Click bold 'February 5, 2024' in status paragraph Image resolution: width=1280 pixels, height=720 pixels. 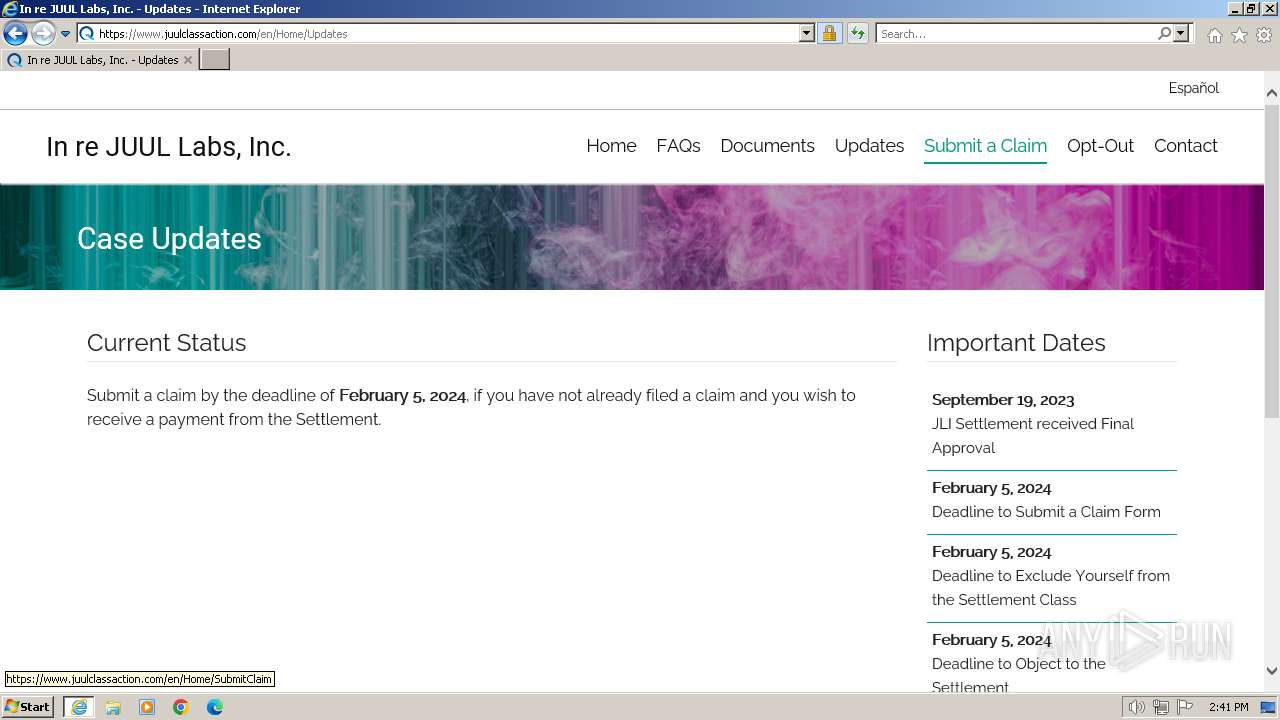pyautogui.click(x=402, y=396)
